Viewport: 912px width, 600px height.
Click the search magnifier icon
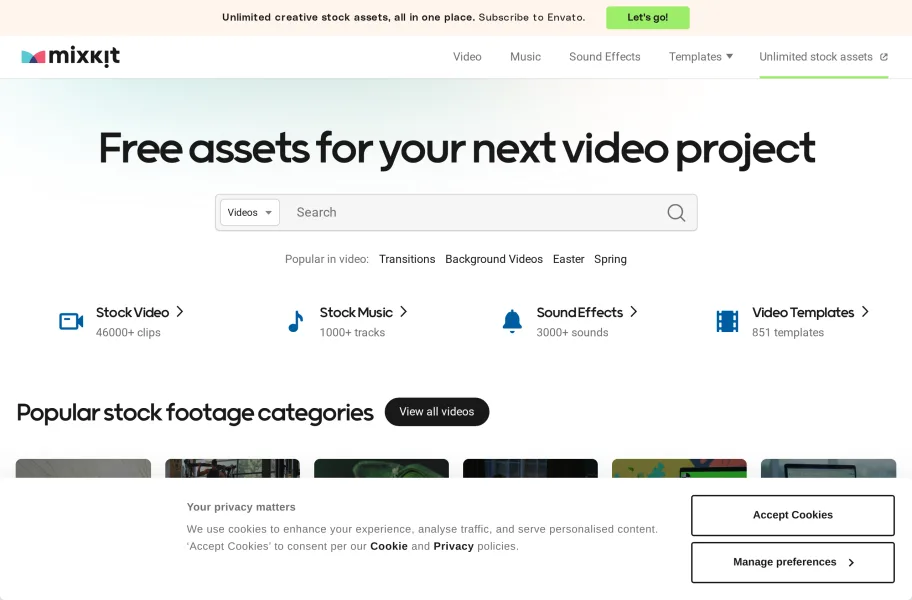[676, 213]
